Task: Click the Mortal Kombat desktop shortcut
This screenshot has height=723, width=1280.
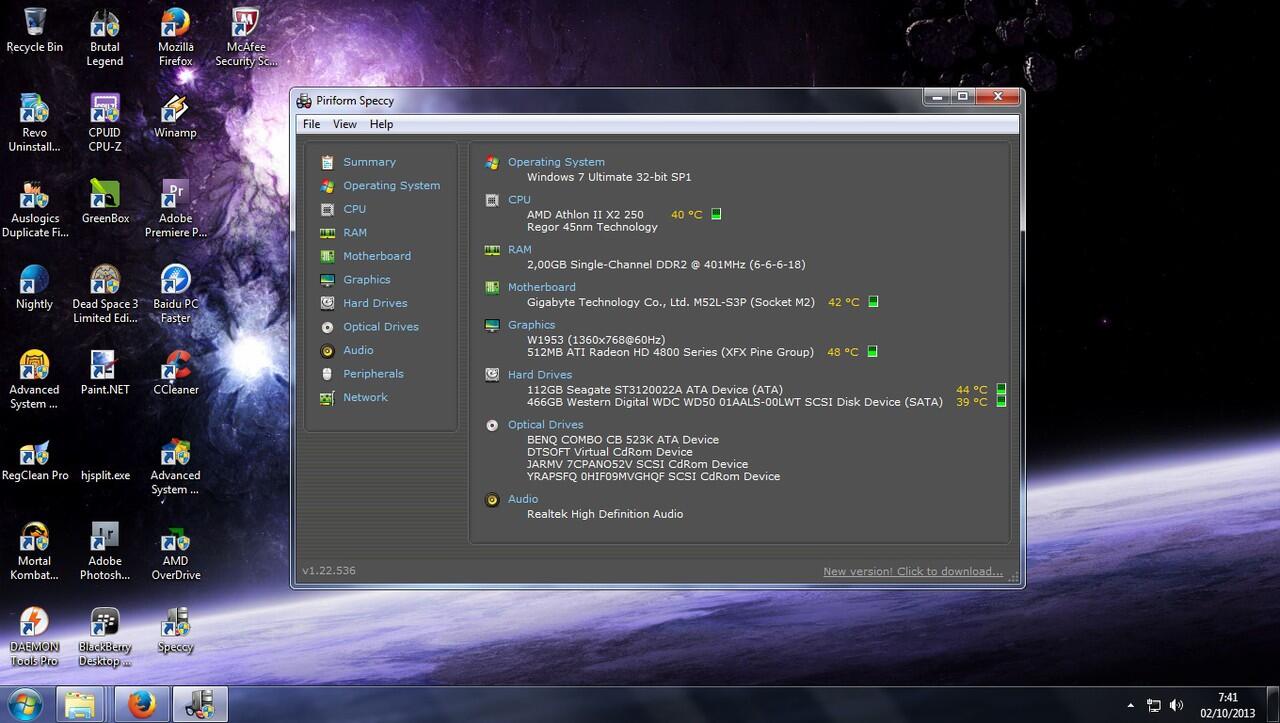Action: tap(35, 552)
